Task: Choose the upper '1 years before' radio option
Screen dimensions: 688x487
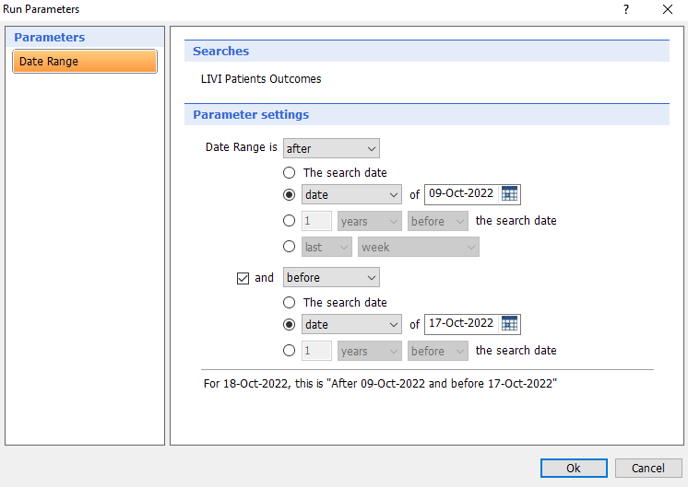Action: (x=289, y=221)
